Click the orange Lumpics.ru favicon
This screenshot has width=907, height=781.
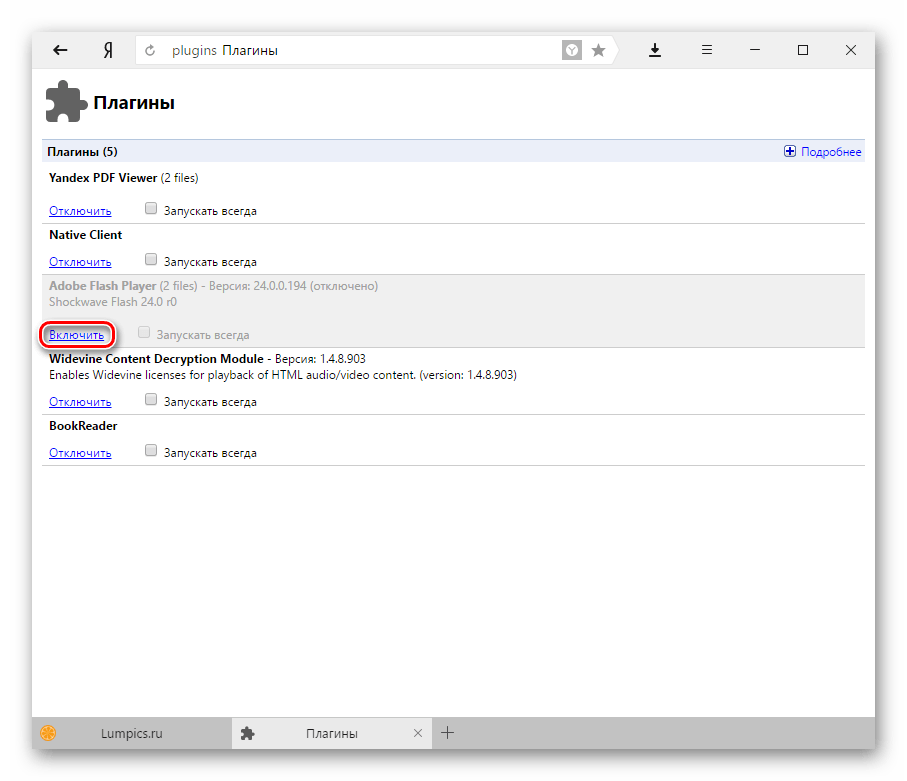coord(48,733)
